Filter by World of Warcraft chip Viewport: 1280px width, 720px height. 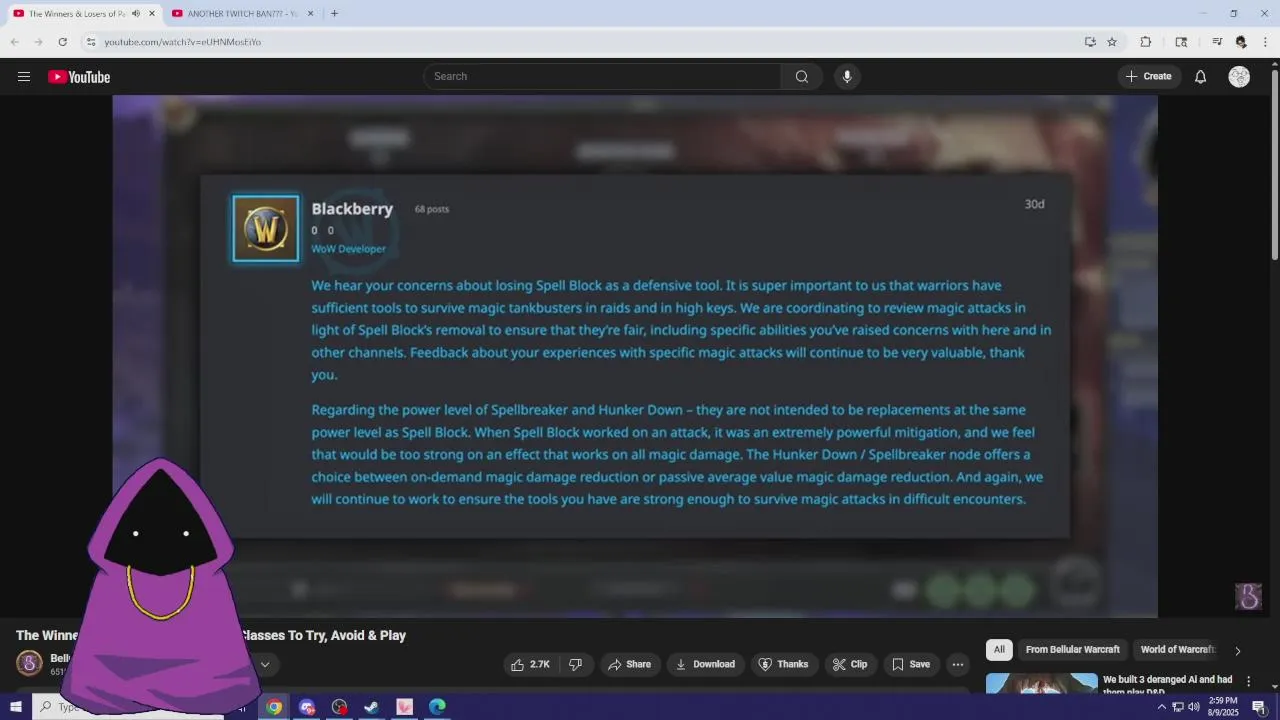coord(1178,650)
